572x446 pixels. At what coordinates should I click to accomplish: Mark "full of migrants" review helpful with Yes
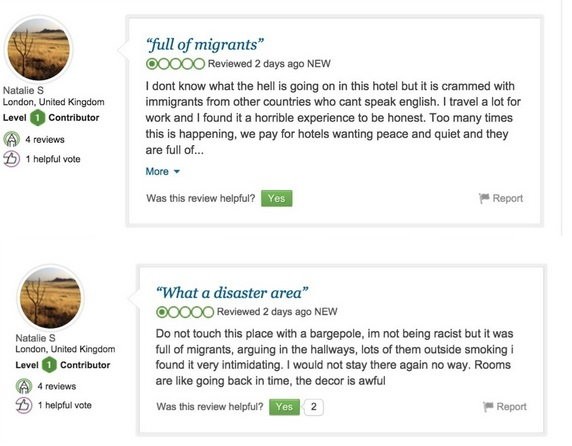coord(277,198)
